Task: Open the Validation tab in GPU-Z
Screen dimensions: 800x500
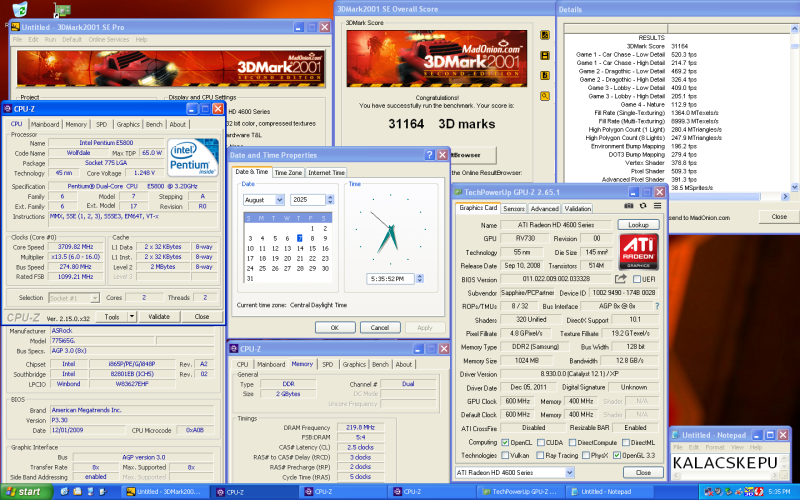Action: click(578, 209)
